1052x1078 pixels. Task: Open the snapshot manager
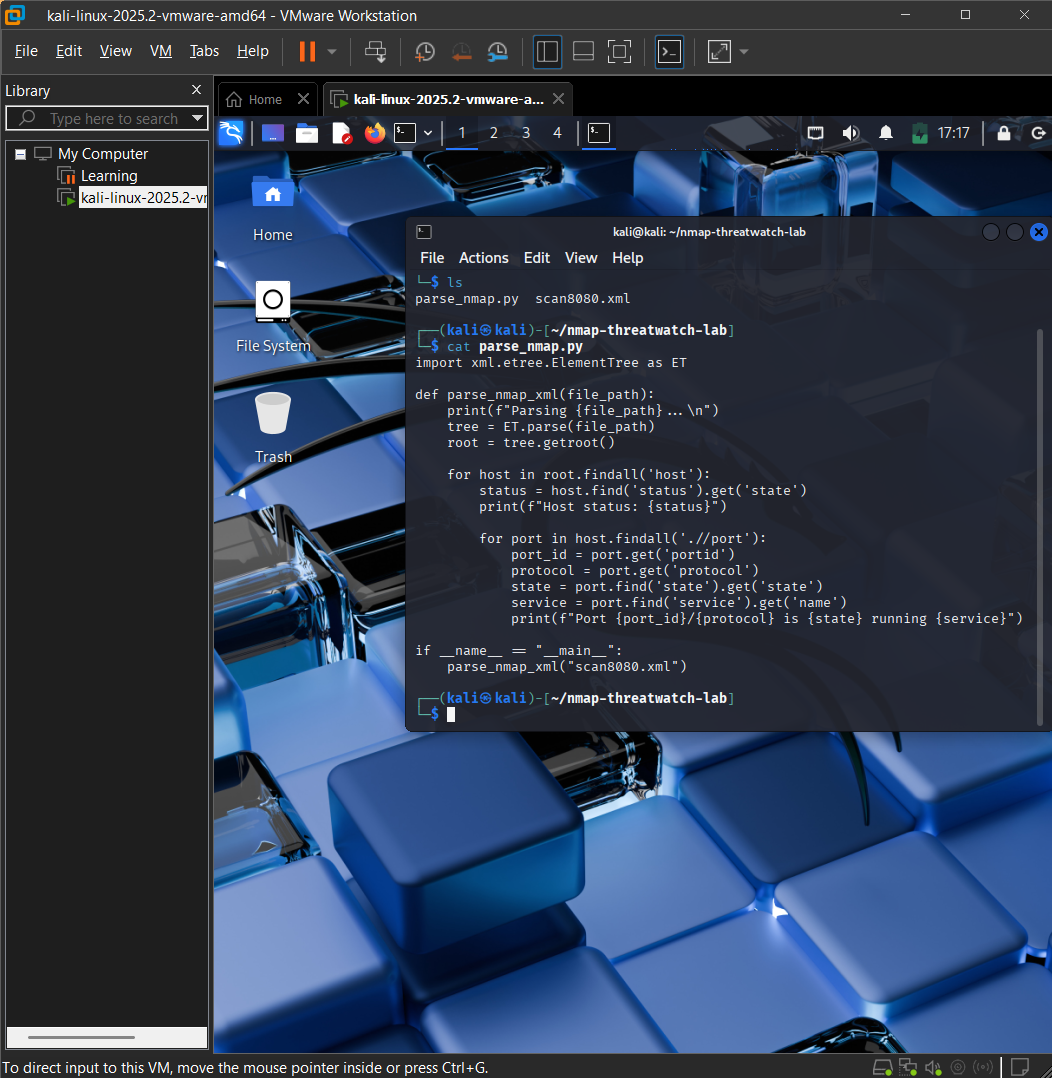click(497, 52)
